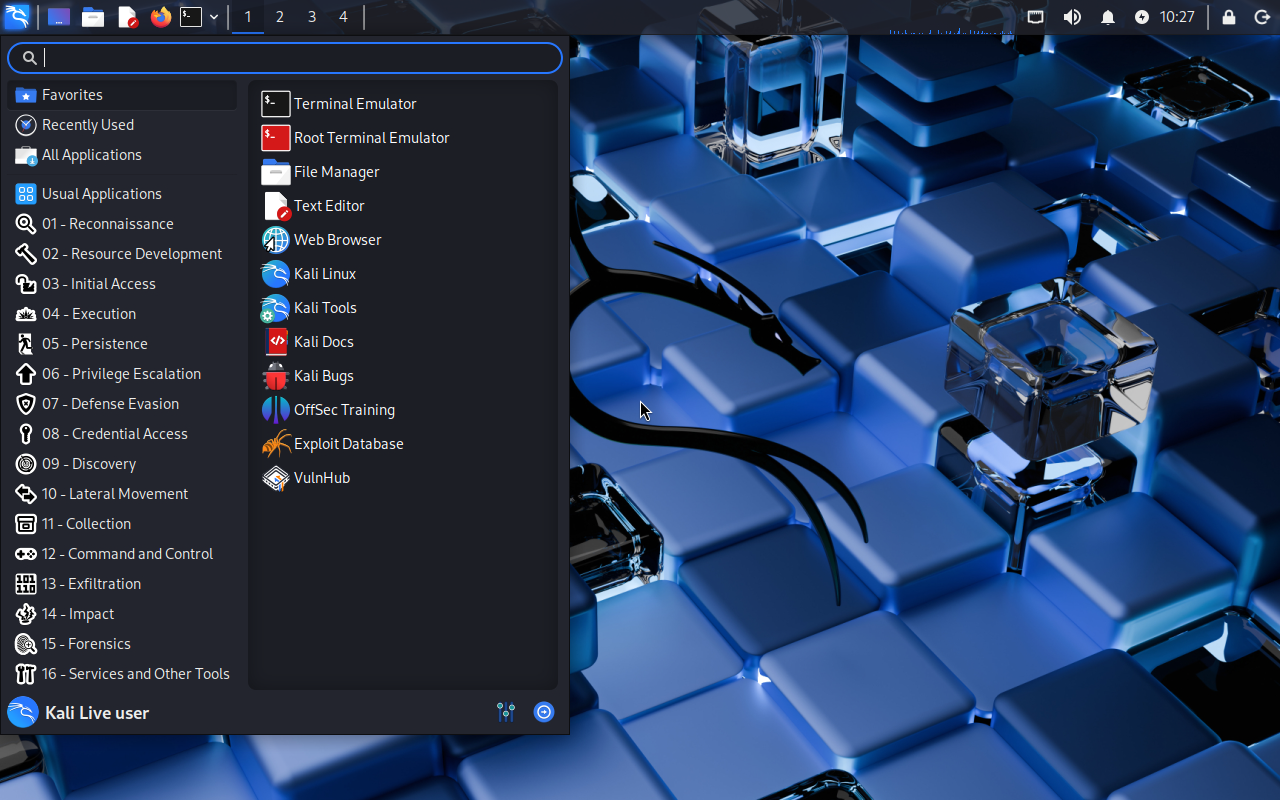Open Exploit Database shortcut

(x=347, y=444)
